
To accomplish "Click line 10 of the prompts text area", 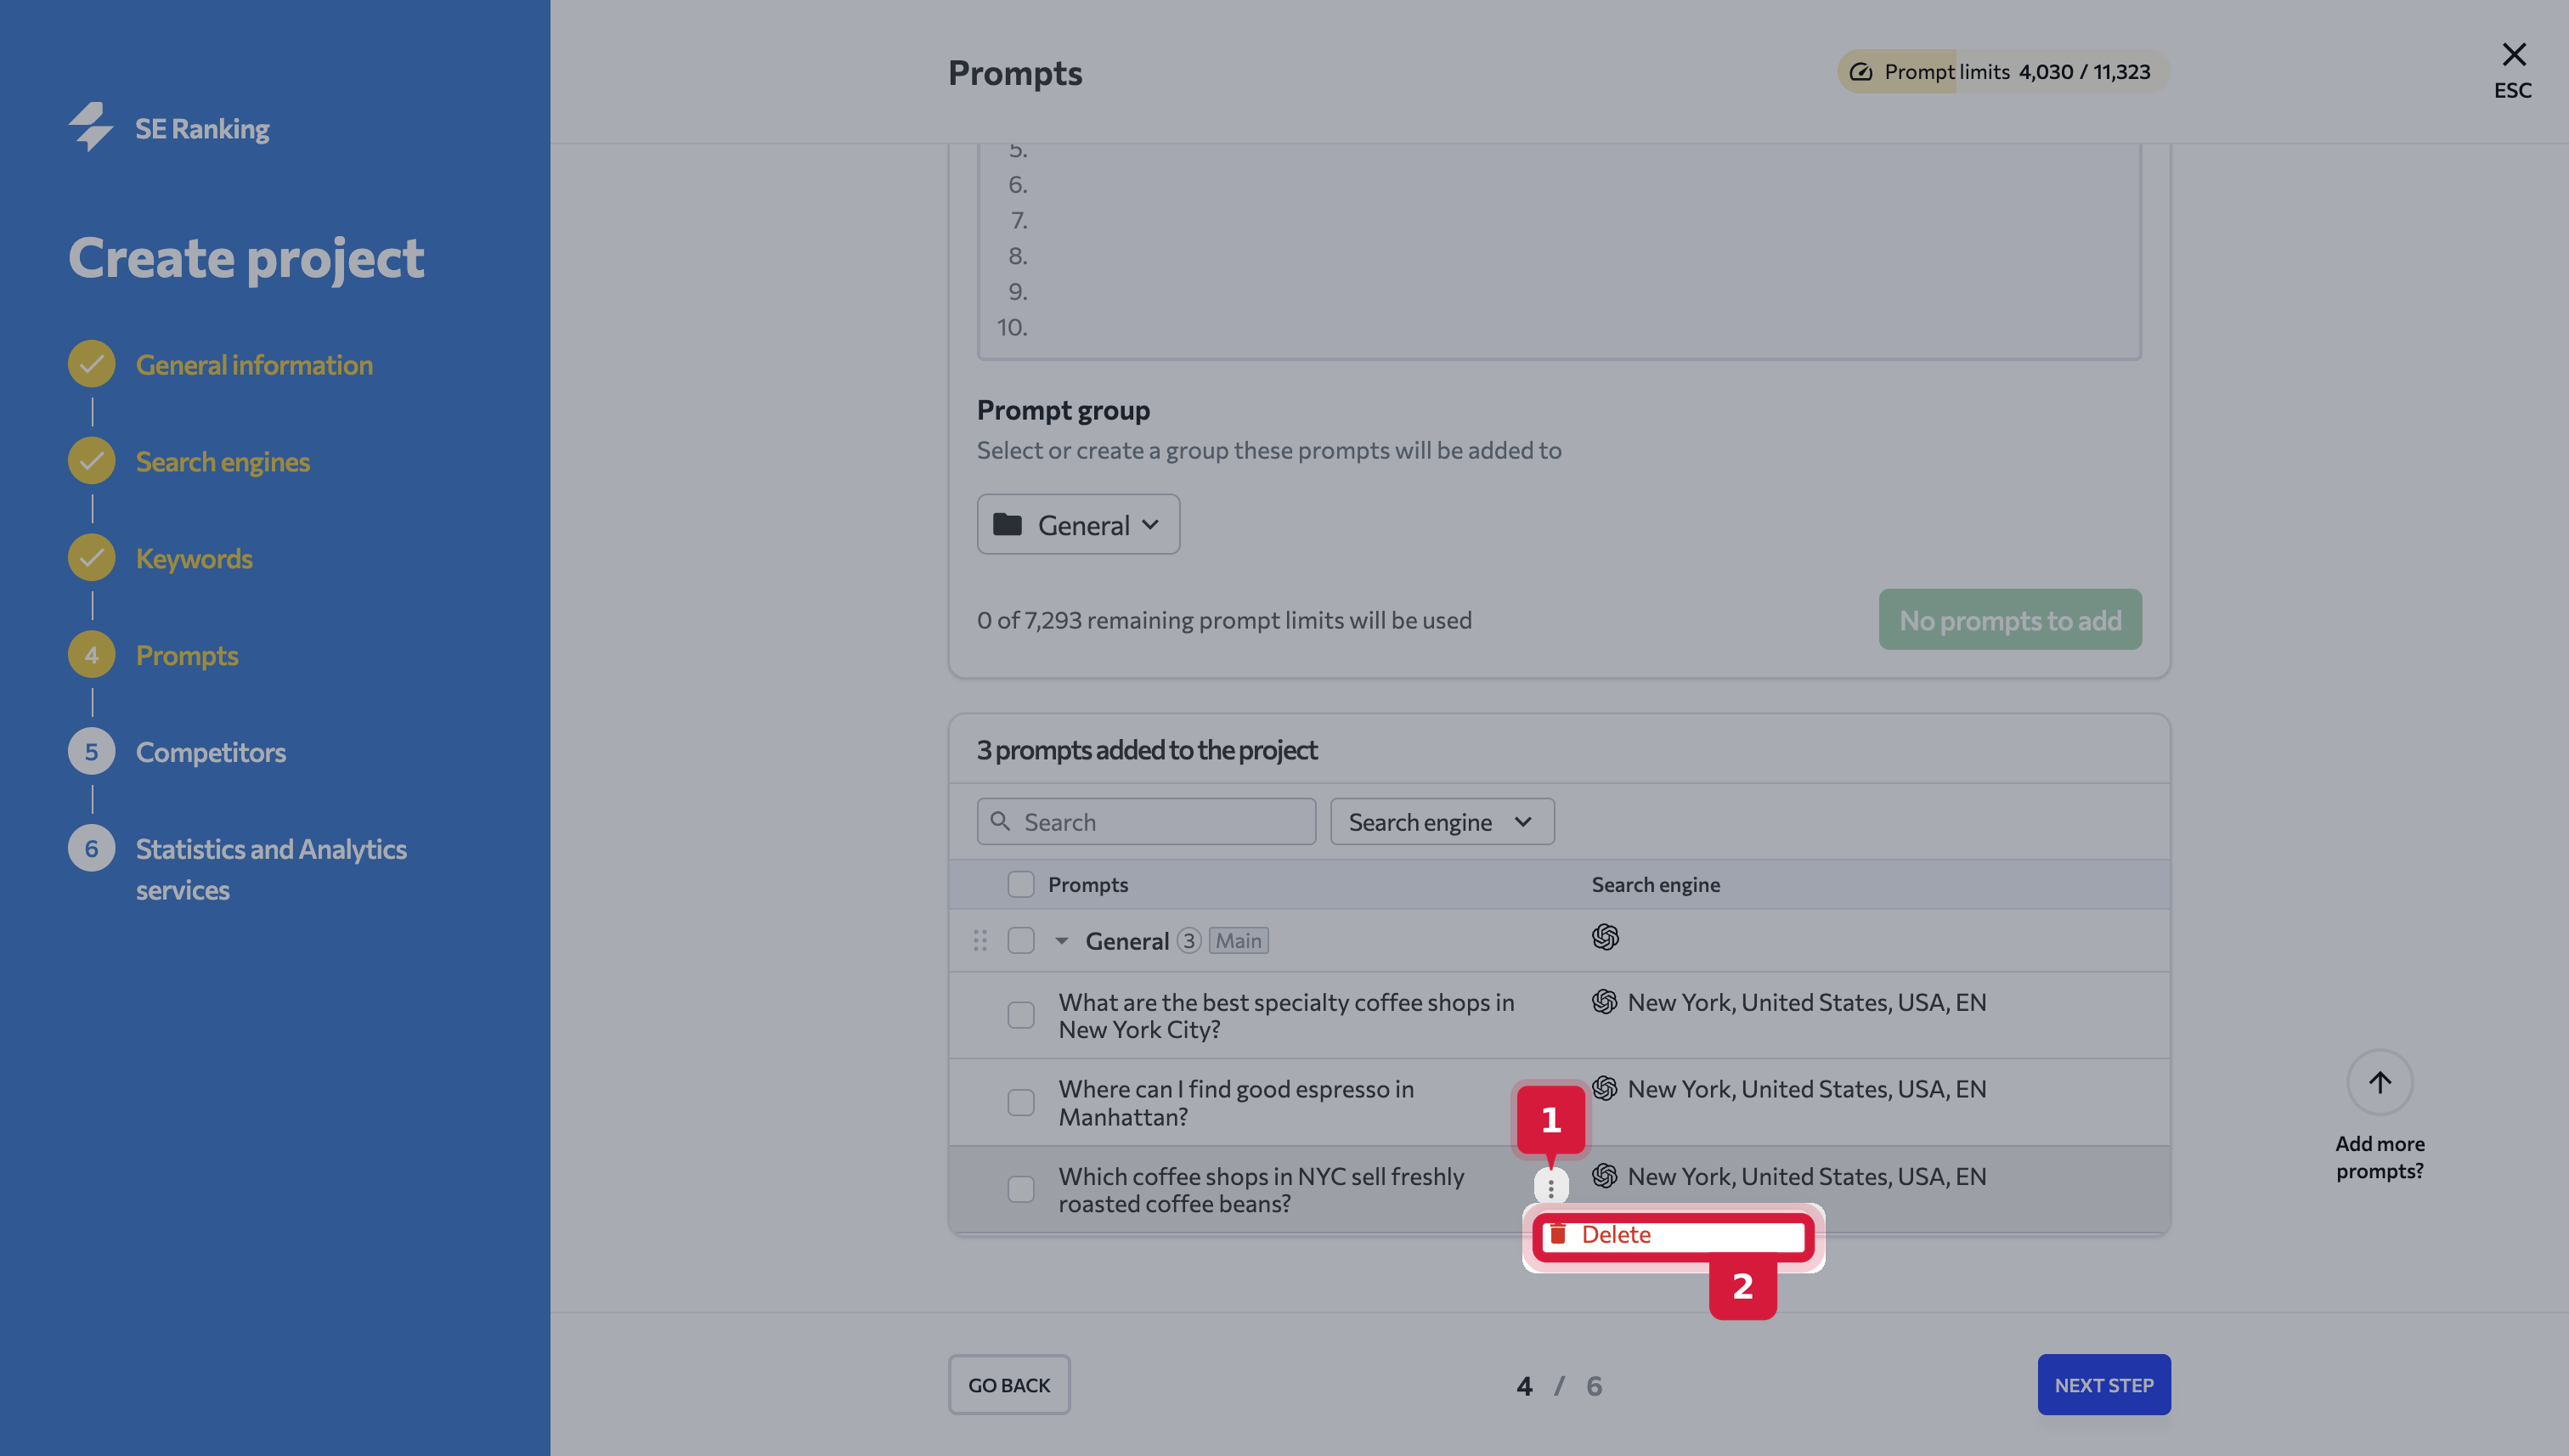I will (x=1558, y=327).
